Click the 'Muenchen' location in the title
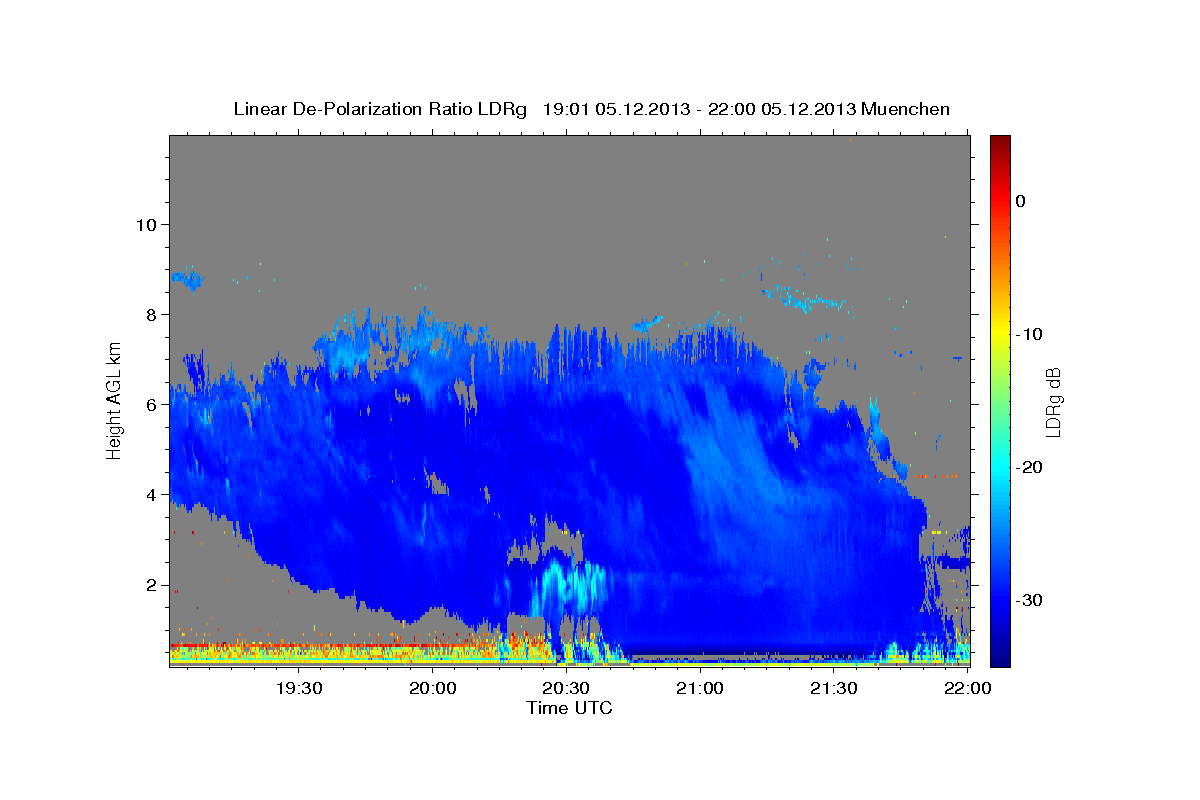This screenshot has height=800, width=1200. coord(906,109)
